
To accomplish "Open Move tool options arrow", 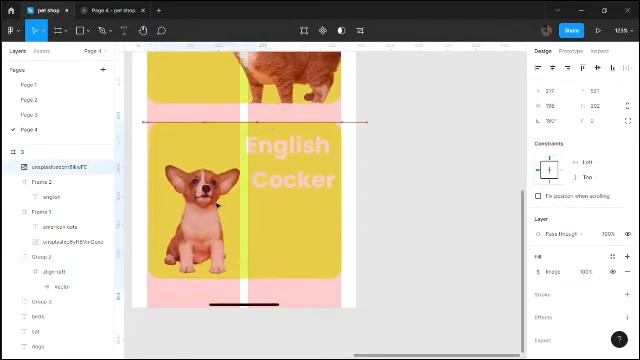I will coord(43,31).
